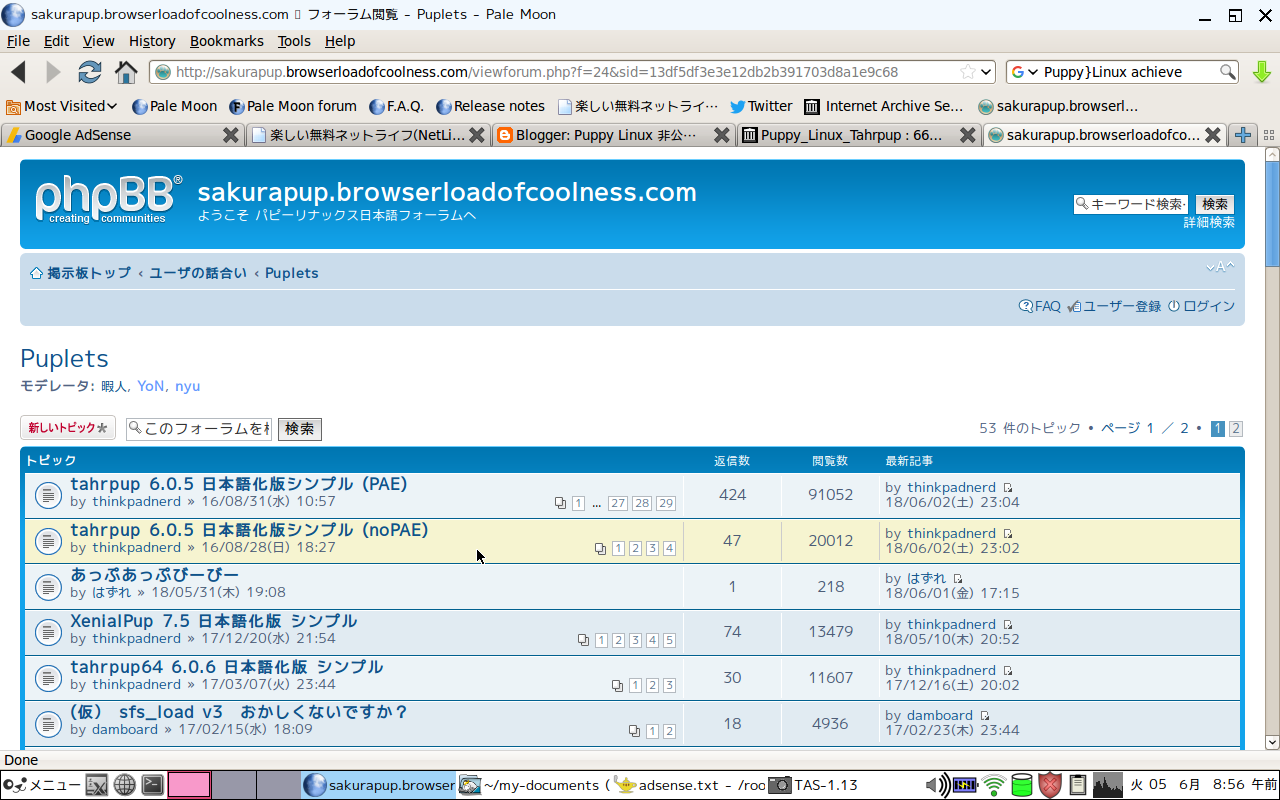
Task: Open topic tahrpup 6.0.5 日本語化版シンプル (noPAE)
Action: pos(249,530)
